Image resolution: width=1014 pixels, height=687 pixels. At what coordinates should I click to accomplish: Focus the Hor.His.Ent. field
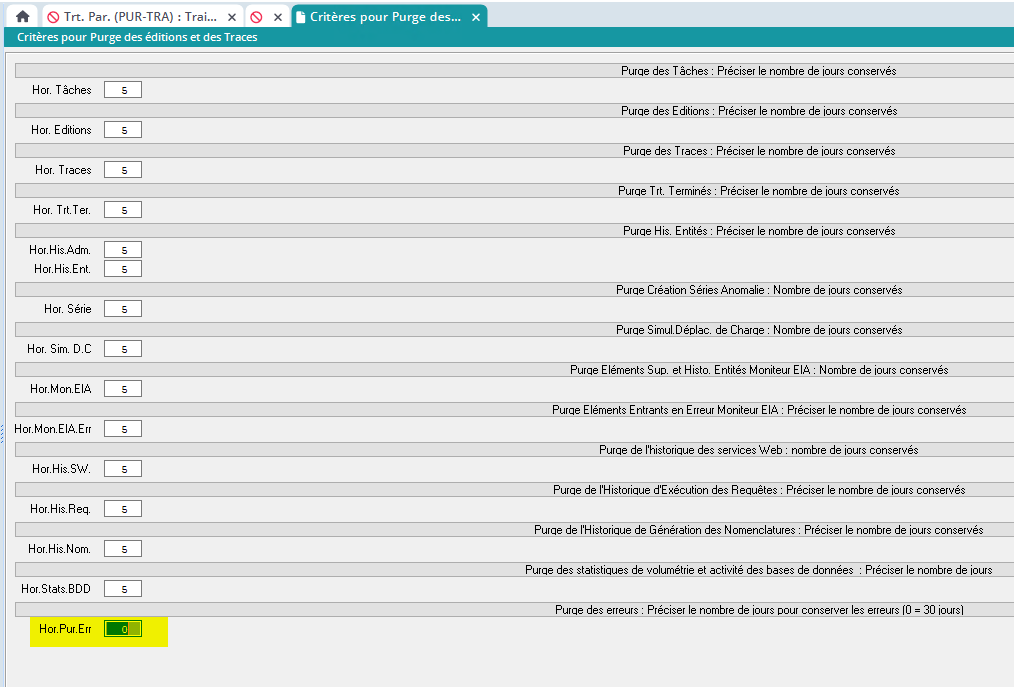point(123,269)
